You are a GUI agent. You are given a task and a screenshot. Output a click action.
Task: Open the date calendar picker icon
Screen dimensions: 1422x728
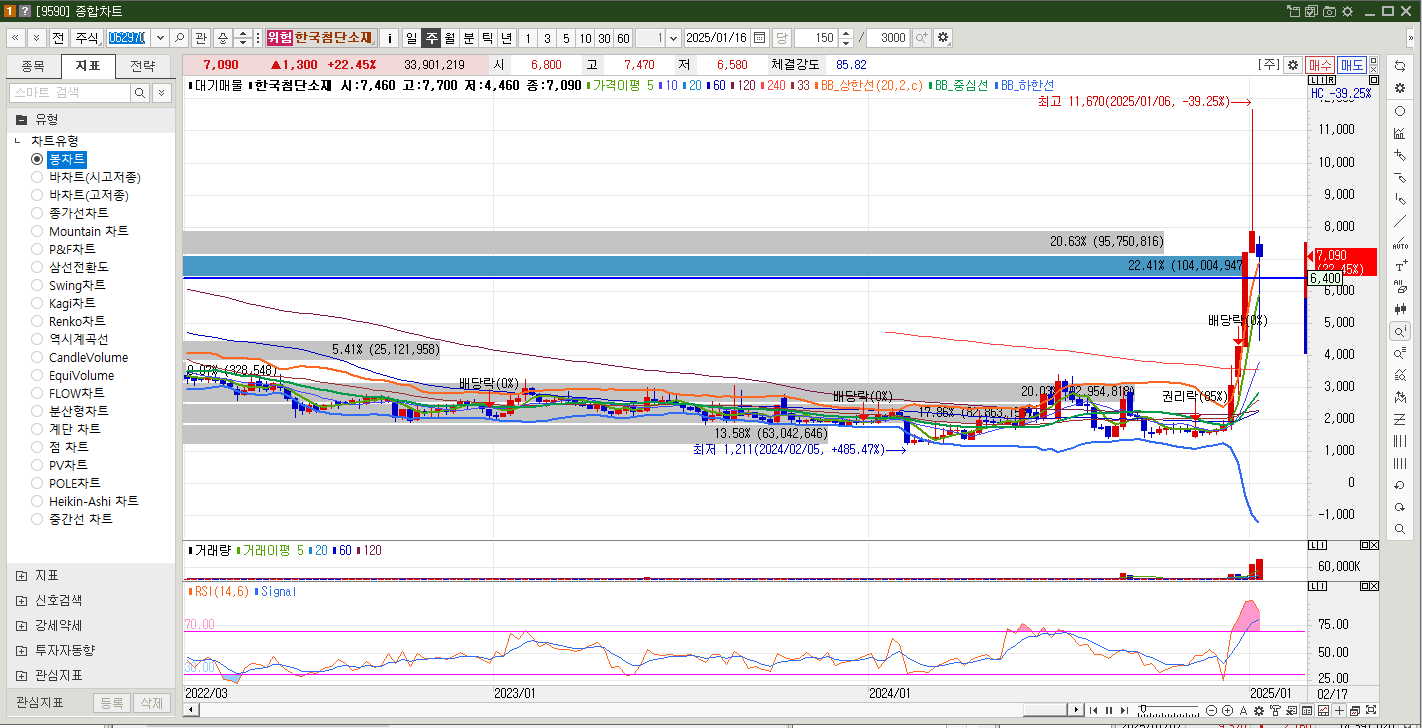tap(760, 38)
